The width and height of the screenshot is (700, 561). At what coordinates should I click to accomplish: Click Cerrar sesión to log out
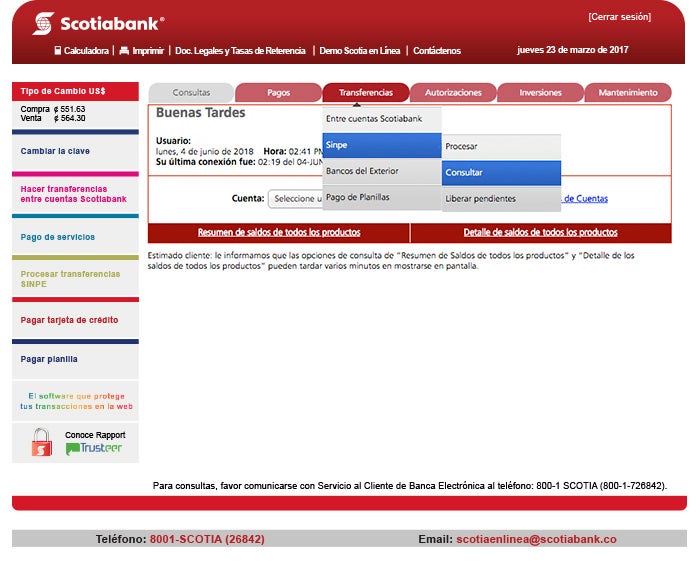(x=618, y=17)
